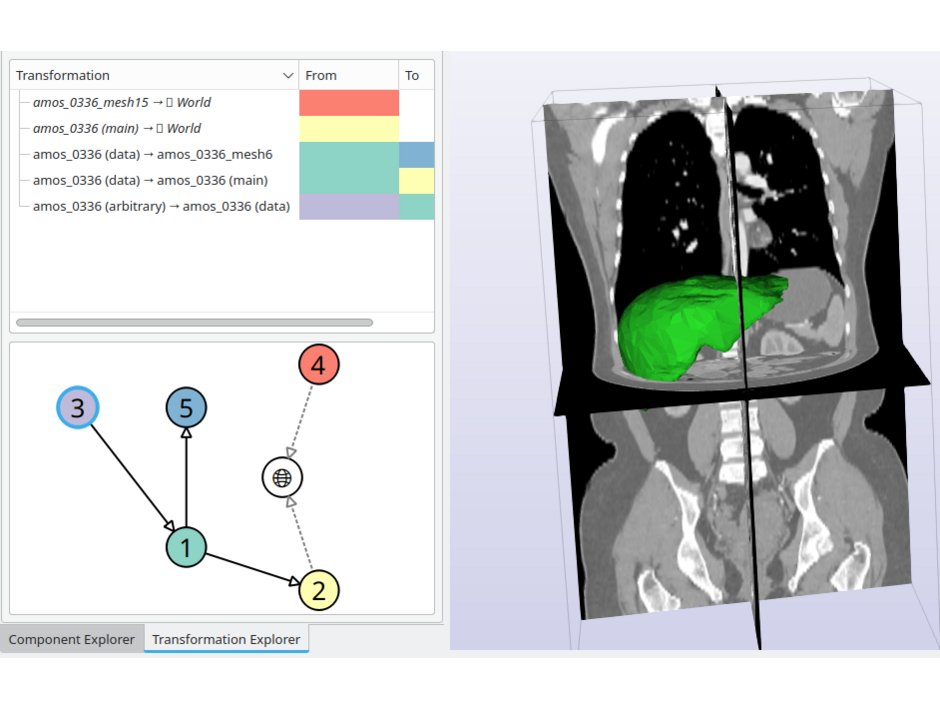This screenshot has height=710, width=940.
Task: Switch to the Component Explorer tab
Action: pos(71,639)
